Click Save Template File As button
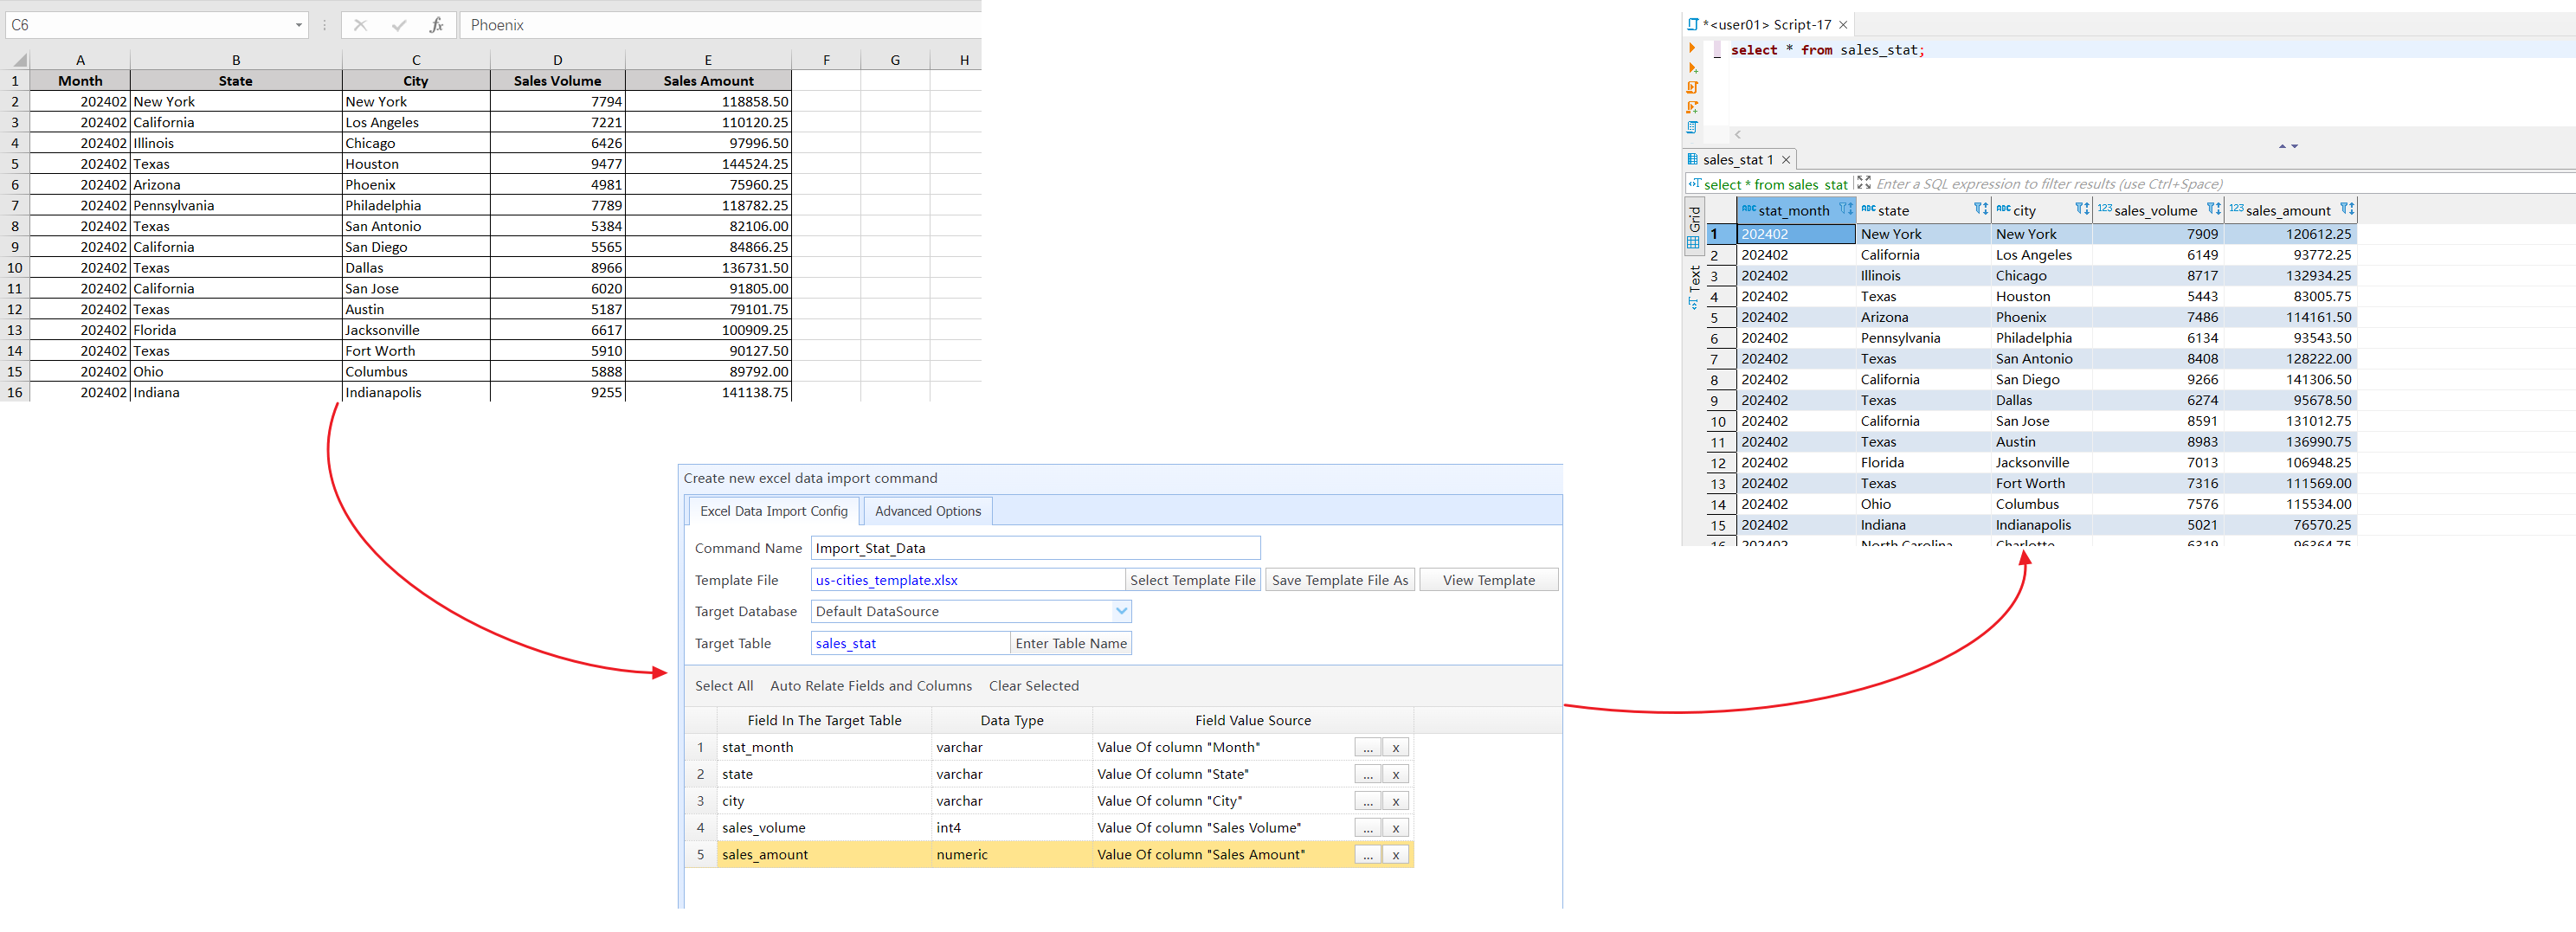 point(1339,580)
